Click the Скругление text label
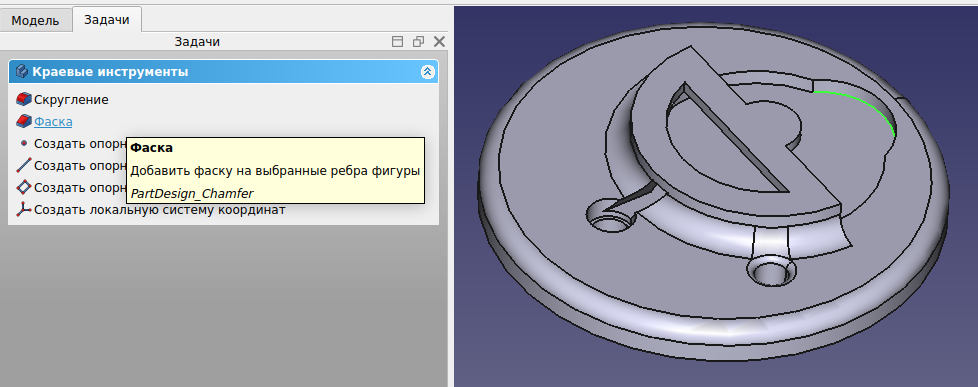Viewport: 978px width, 387px height. [x=71, y=99]
